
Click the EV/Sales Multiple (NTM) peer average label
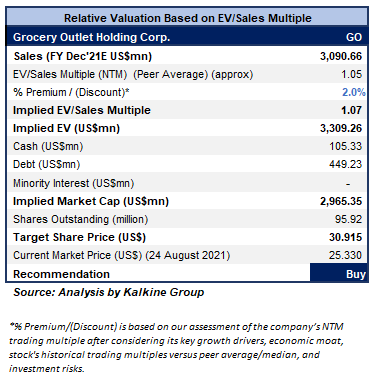(x=133, y=74)
